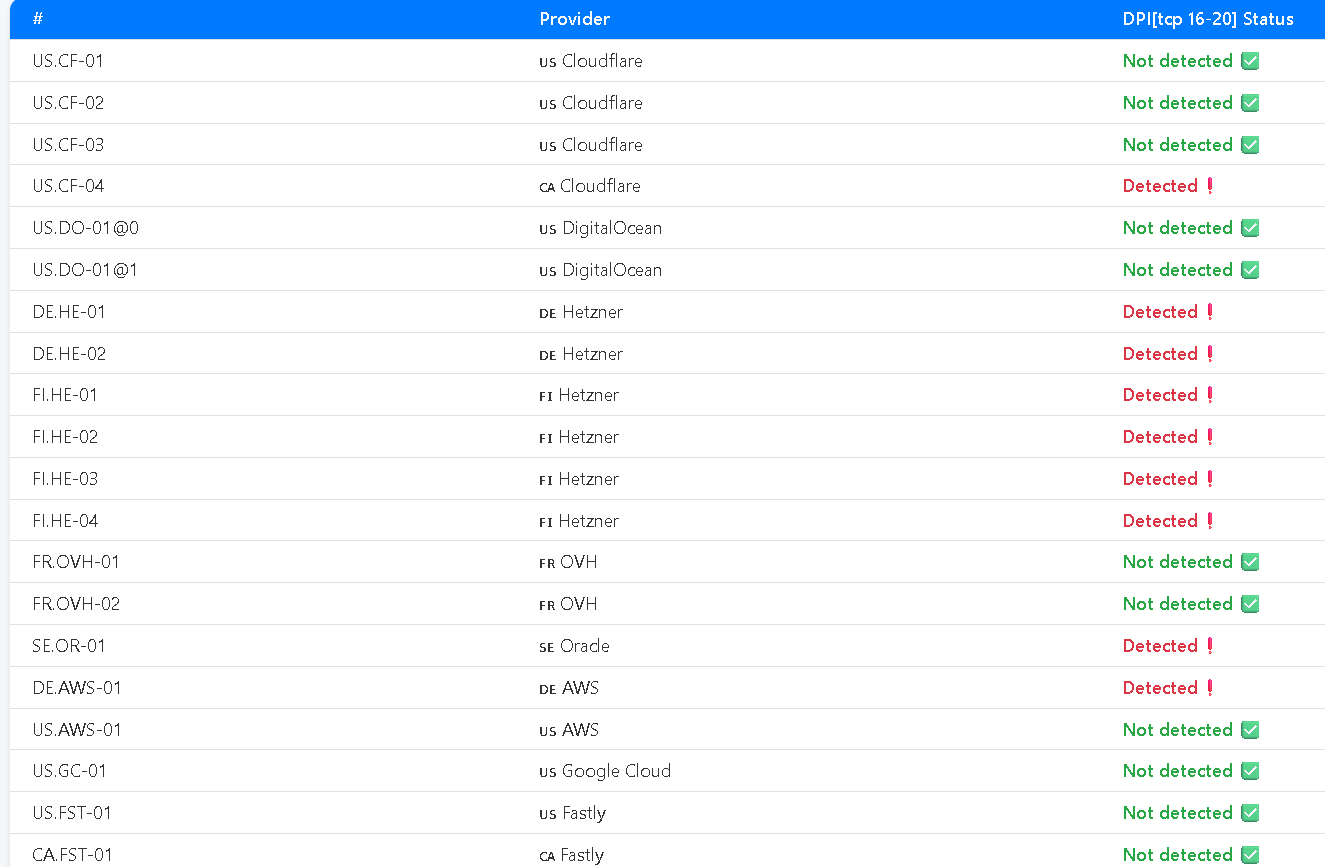Viewport: 1325px width, 867px height.
Task: Click the red exclamation icon for SE.OR-01
Action: tap(1210, 646)
